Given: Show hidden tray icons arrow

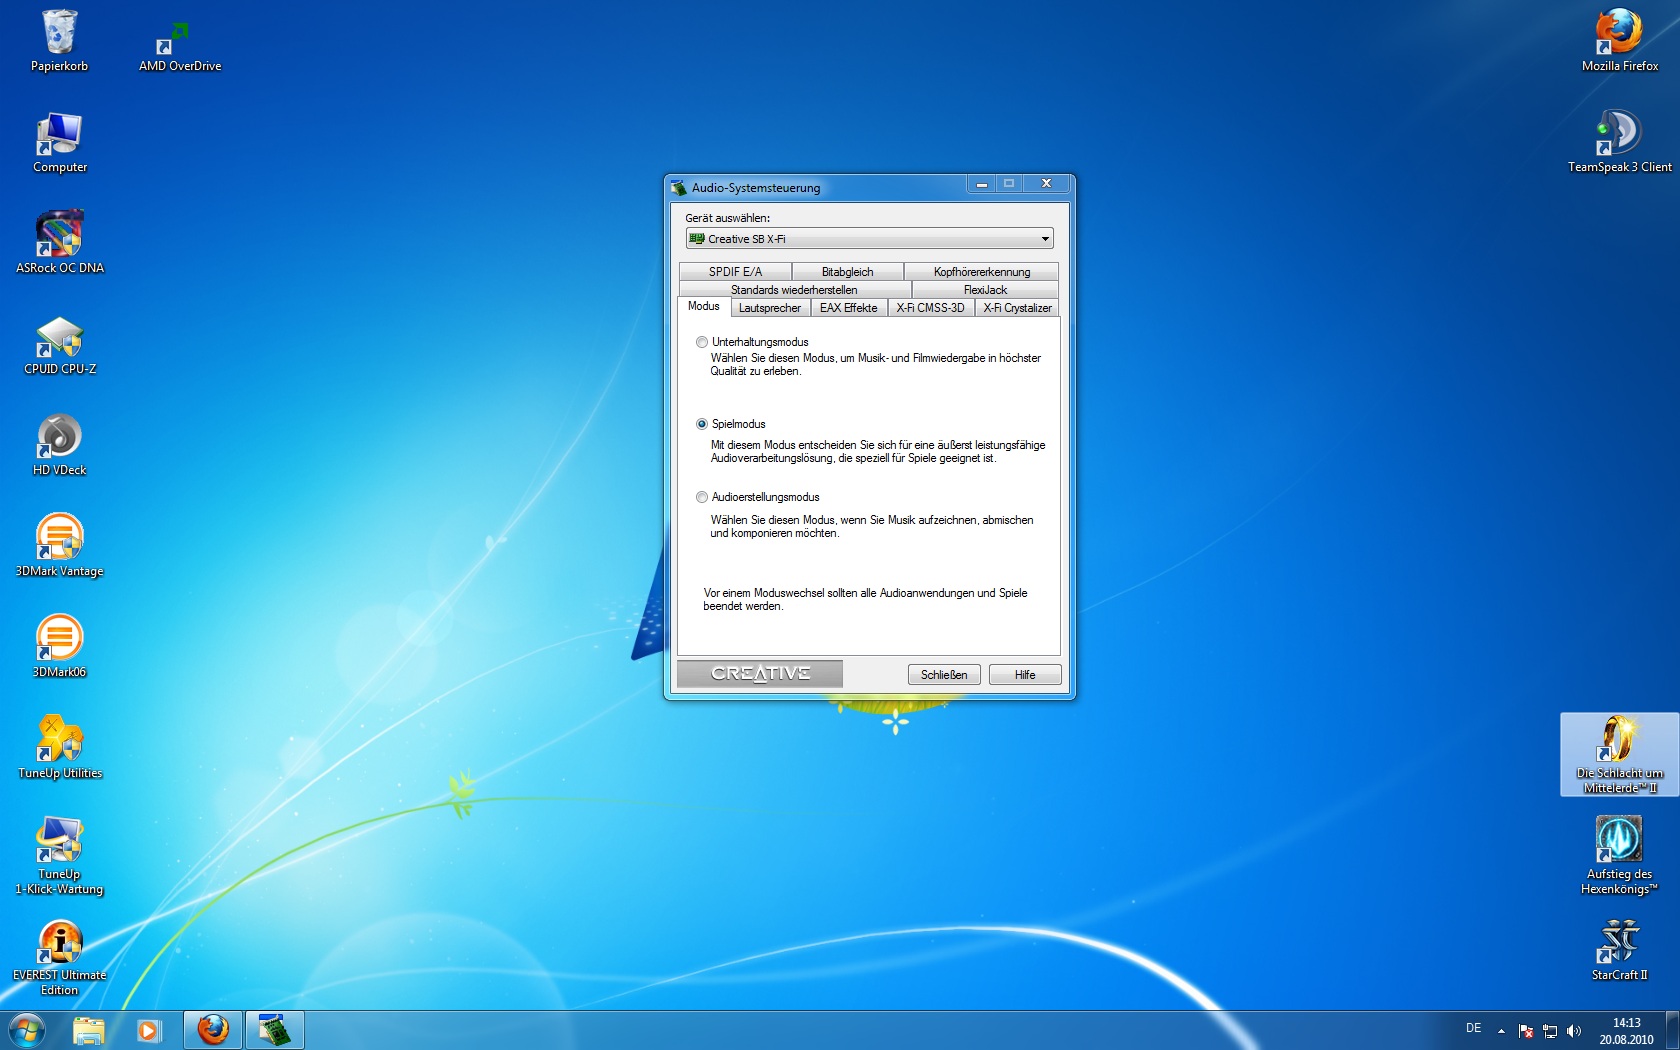Looking at the screenshot, I should (1501, 1031).
